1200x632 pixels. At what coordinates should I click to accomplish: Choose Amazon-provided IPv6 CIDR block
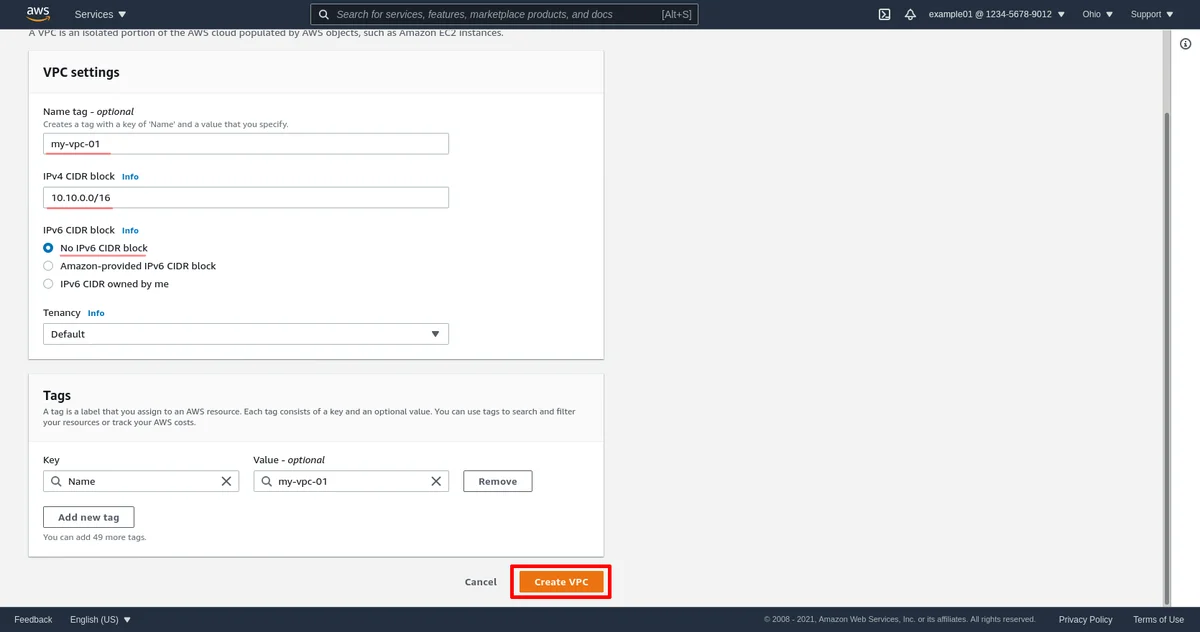point(48,266)
